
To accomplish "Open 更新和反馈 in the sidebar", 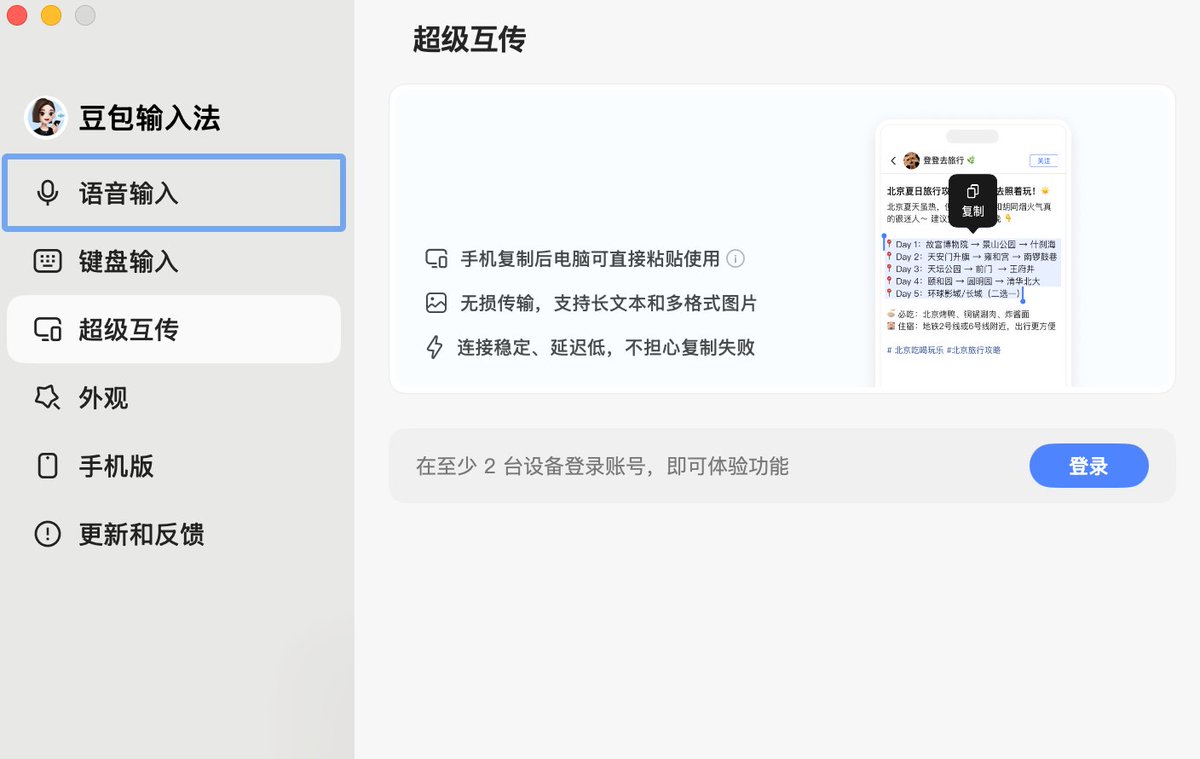I will [x=174, y=534].
